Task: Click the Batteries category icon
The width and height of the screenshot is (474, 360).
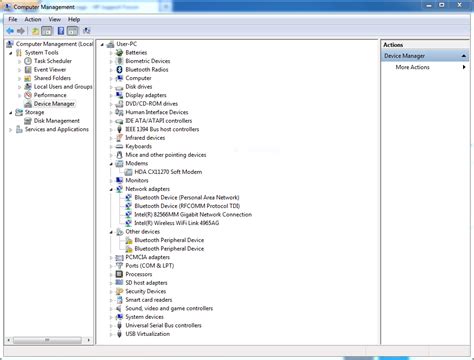Action: 119,52
